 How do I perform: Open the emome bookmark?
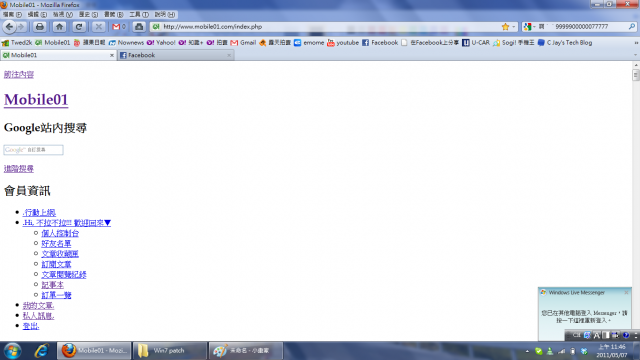[x=309, y=42]
